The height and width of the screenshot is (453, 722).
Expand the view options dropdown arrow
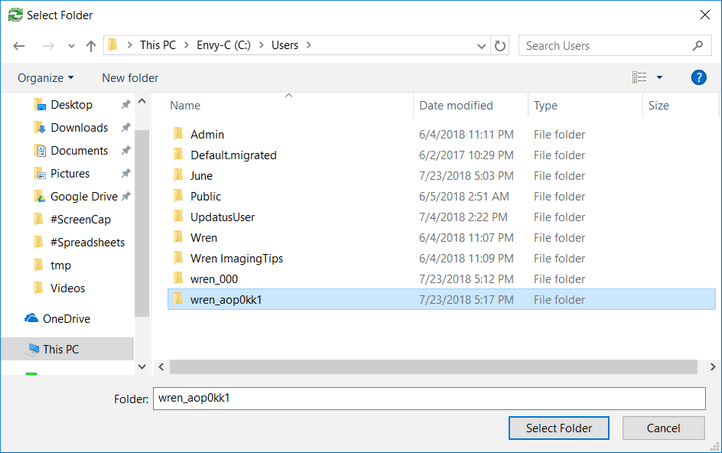coord(660,78)
